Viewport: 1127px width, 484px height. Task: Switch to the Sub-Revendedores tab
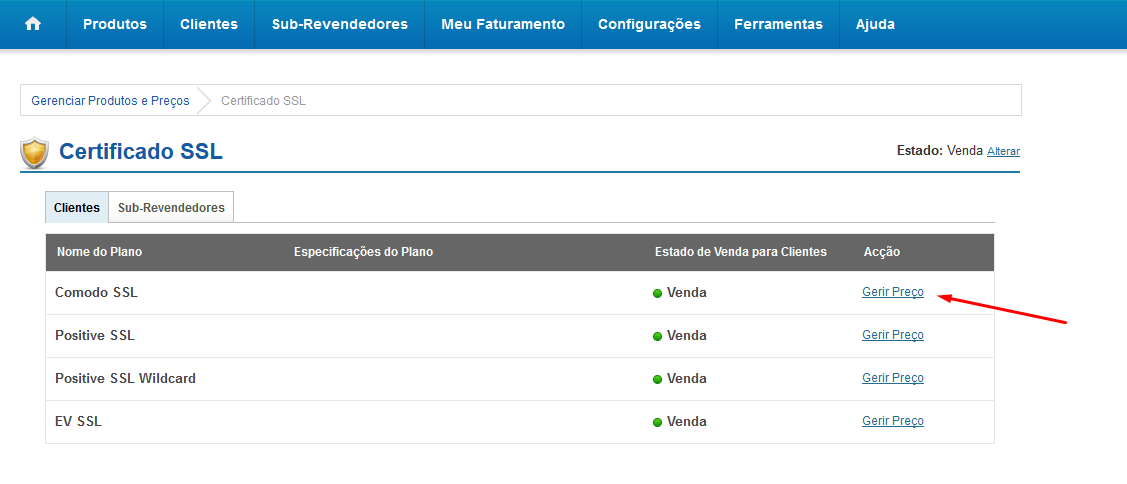(171, 208)
